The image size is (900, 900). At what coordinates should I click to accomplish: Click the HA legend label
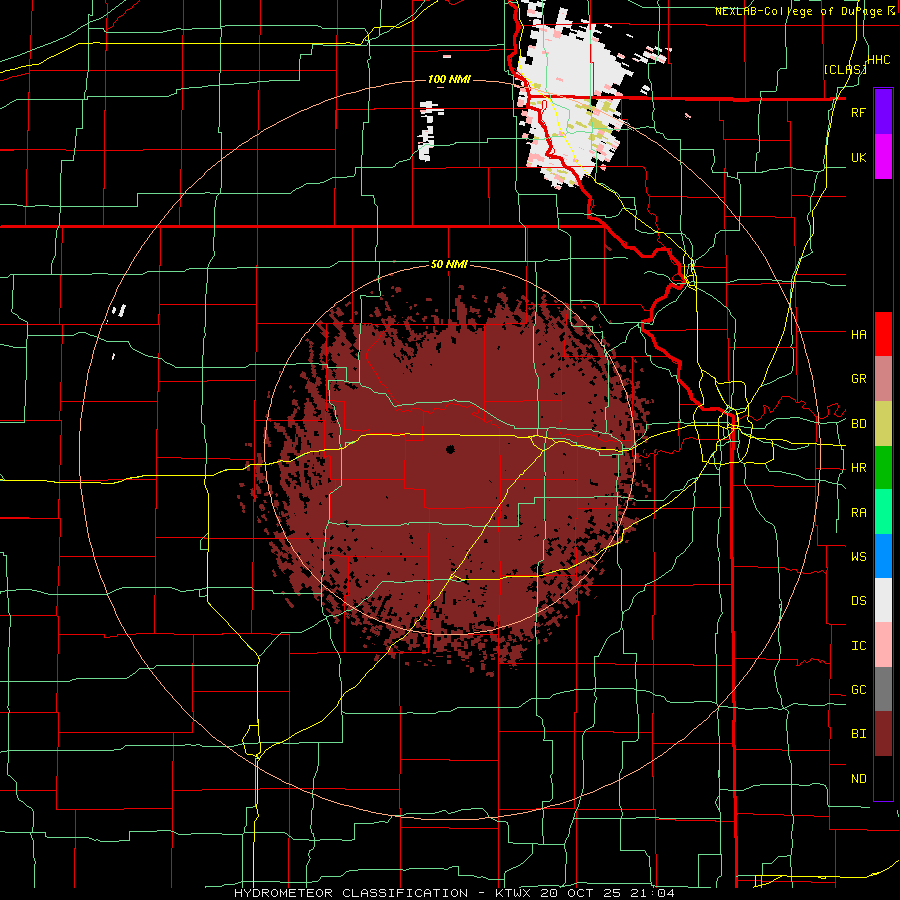(x=858, y=335)
